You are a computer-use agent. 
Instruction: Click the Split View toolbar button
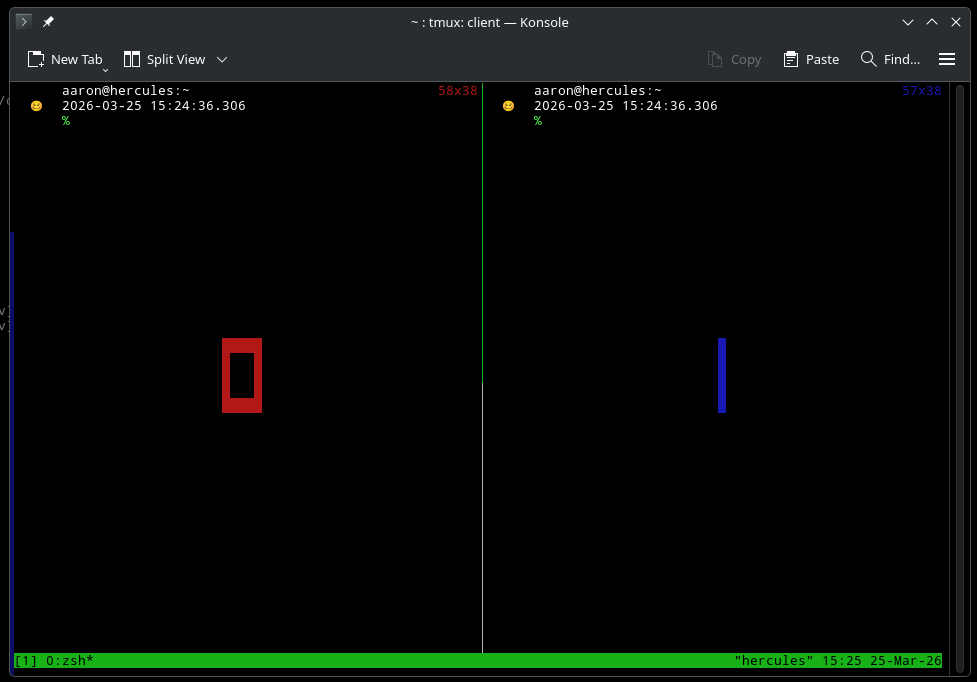[165, 60]
